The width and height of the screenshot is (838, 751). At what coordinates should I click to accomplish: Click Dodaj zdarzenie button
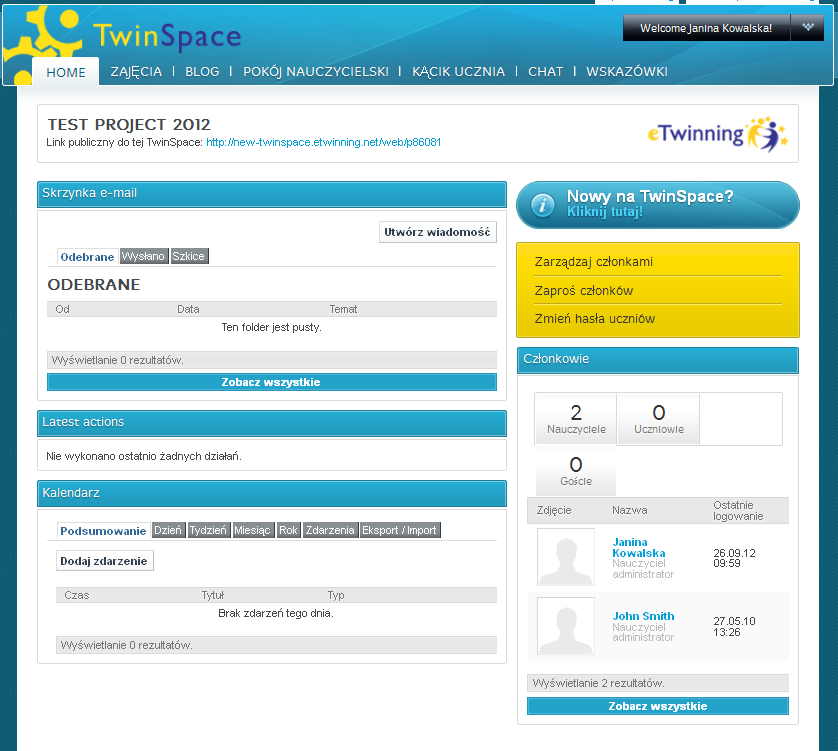[104, 561]
